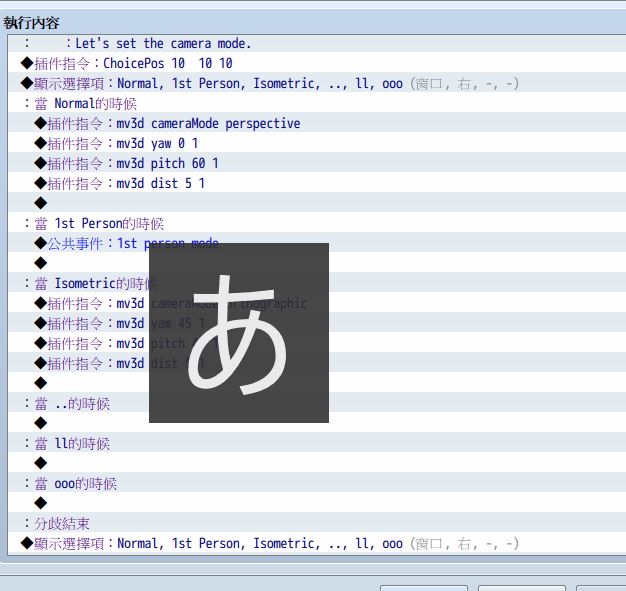Select the ChoicePos 10 10 10 plugin command
Screen dimensions: 626x591
pyautogui.click(x=317, y=63)
